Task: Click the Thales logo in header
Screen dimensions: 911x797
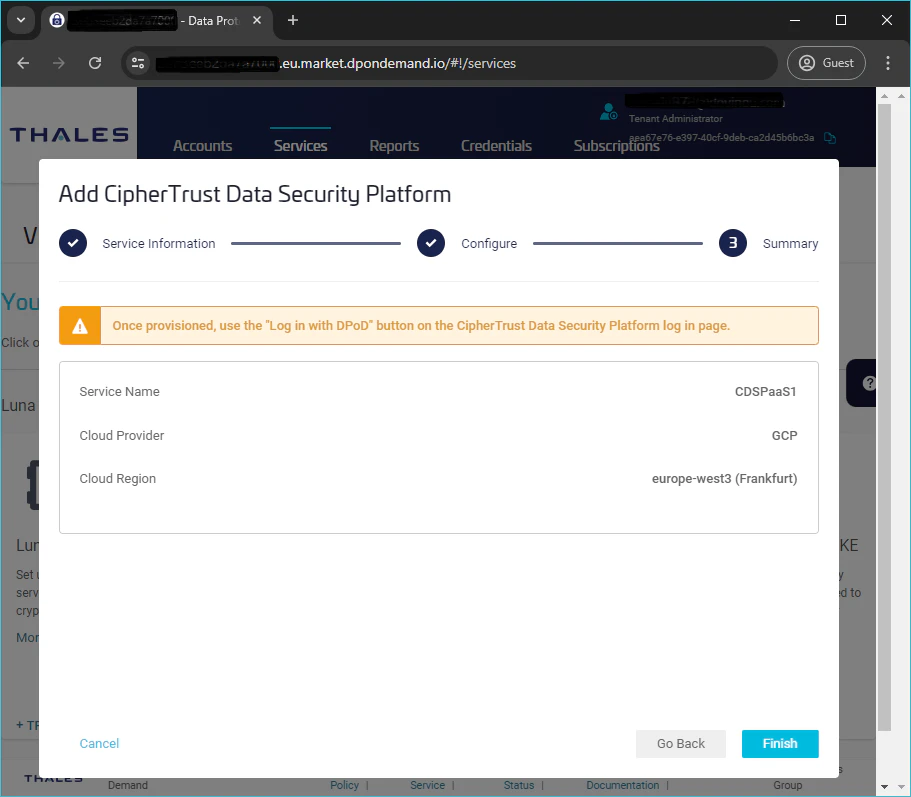Action: [69, 135]
